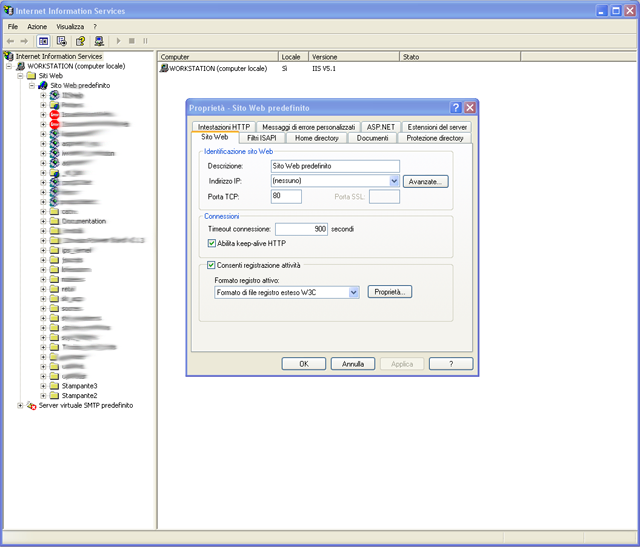
Task: Switch to the Intestazioni HTTP tab
Action: pos(224,127)
